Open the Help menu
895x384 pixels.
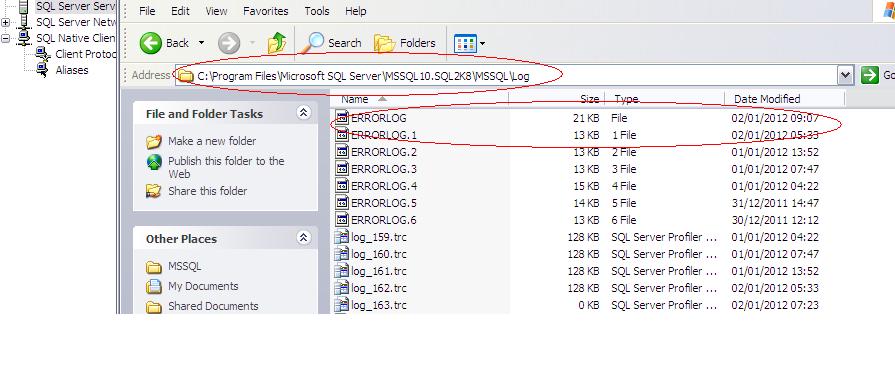(356, 11)
